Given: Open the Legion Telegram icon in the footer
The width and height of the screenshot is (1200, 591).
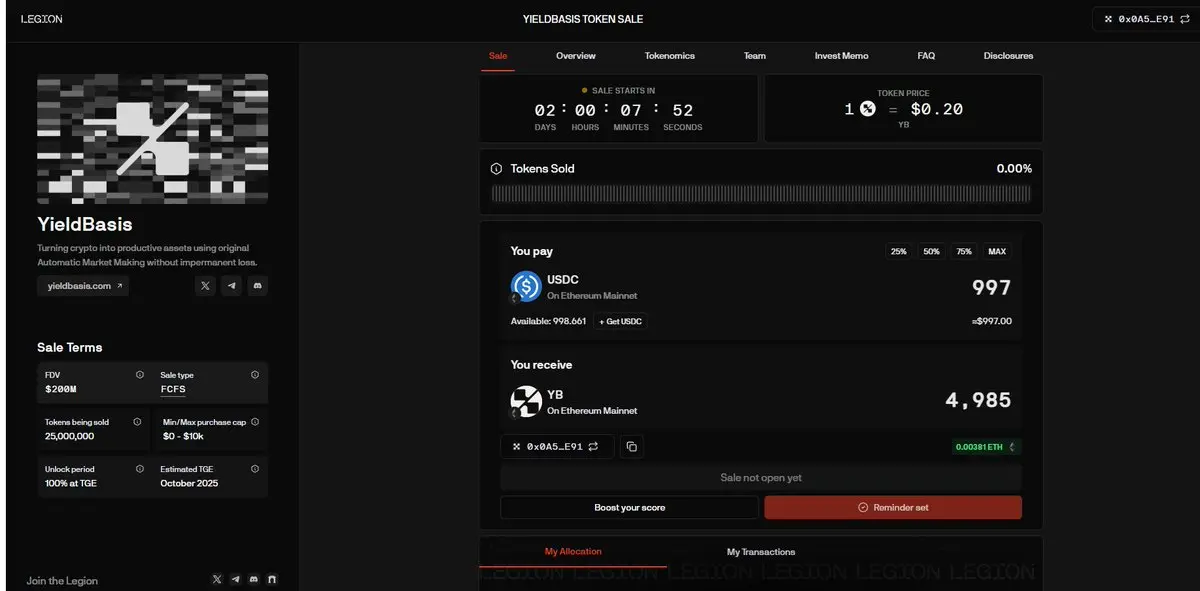Looking at the screenshot, I should point(235,580).
